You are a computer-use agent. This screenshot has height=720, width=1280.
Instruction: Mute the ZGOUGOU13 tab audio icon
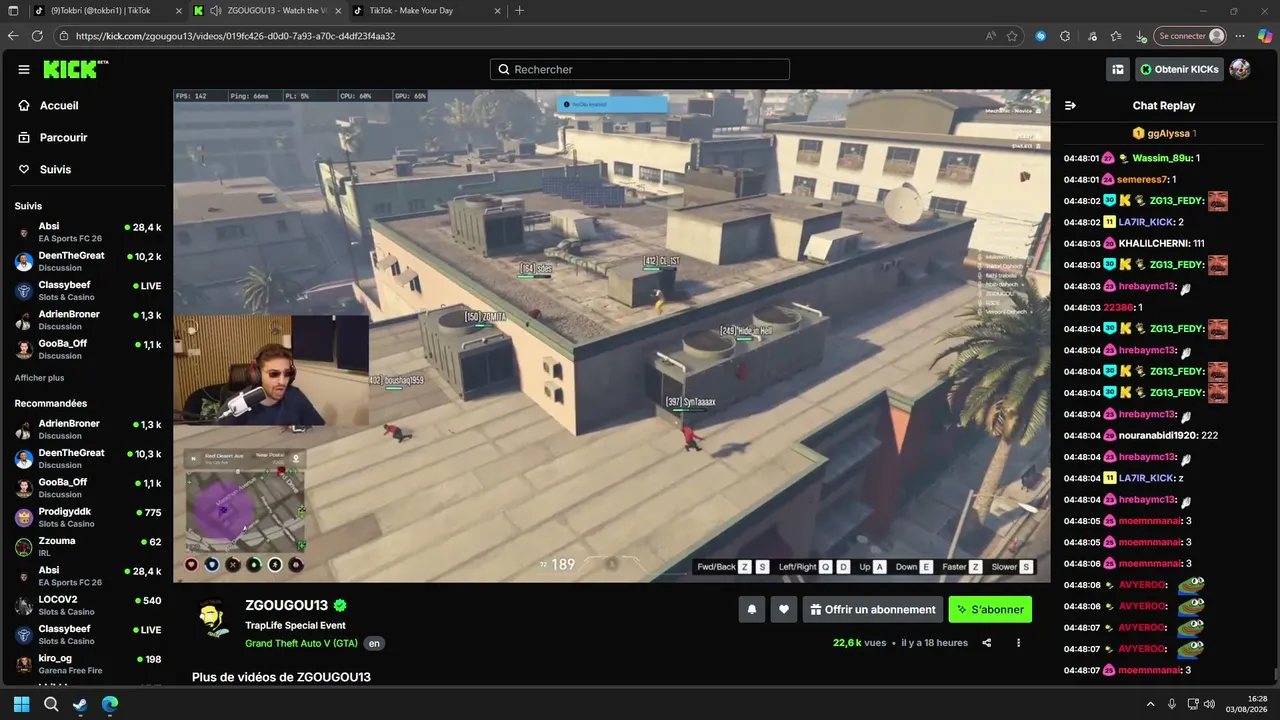[216, 10]
